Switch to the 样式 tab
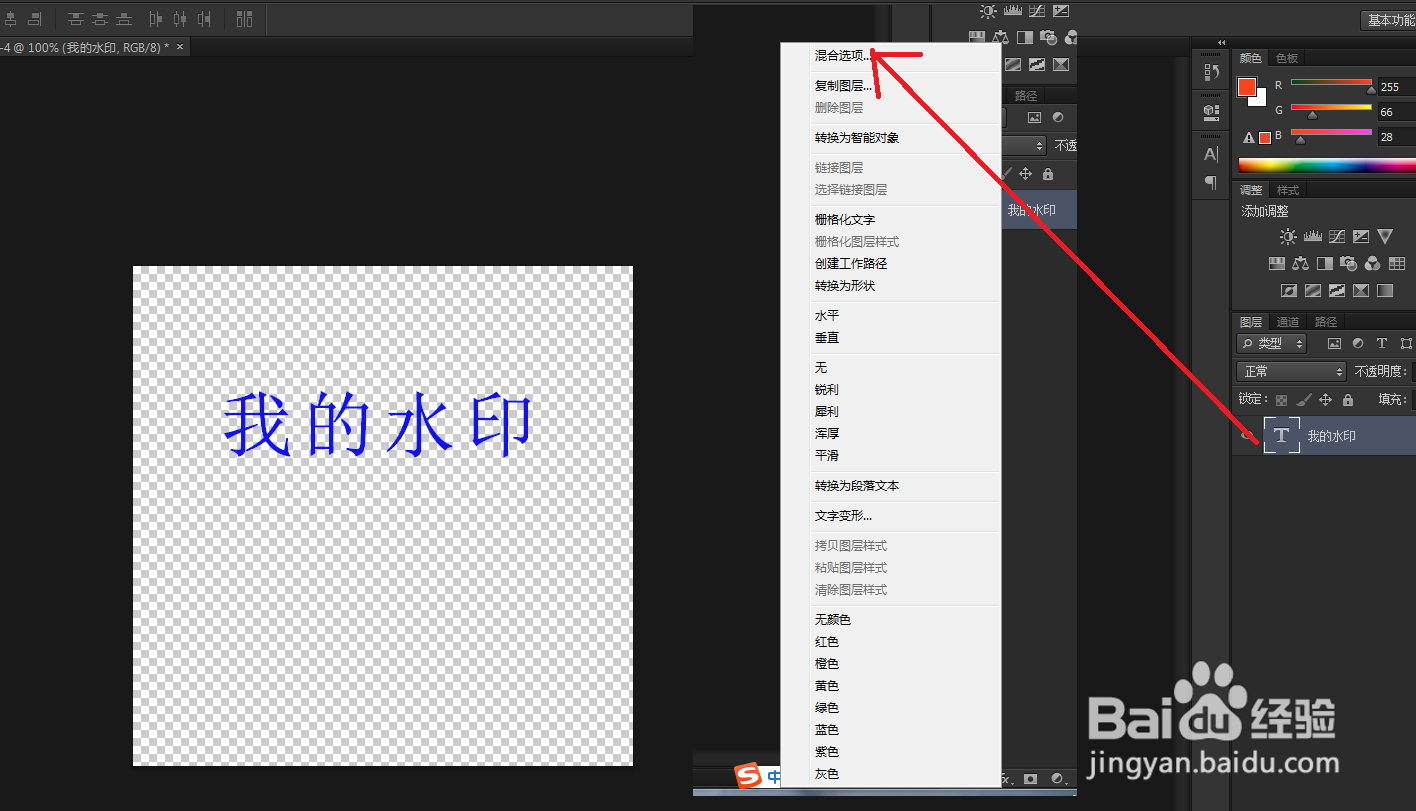1416x811 pixels. point(1288,190)
